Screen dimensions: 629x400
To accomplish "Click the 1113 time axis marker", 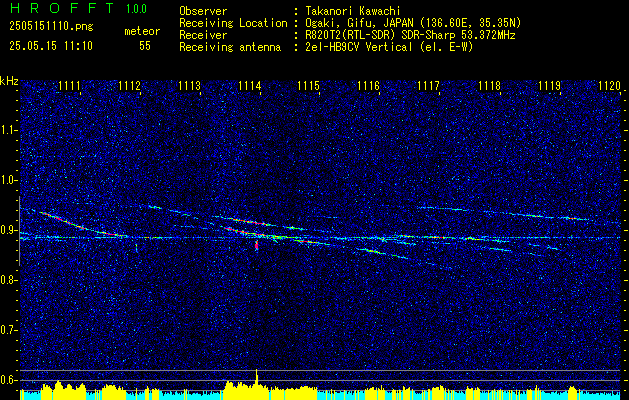I will click(189, 86).
